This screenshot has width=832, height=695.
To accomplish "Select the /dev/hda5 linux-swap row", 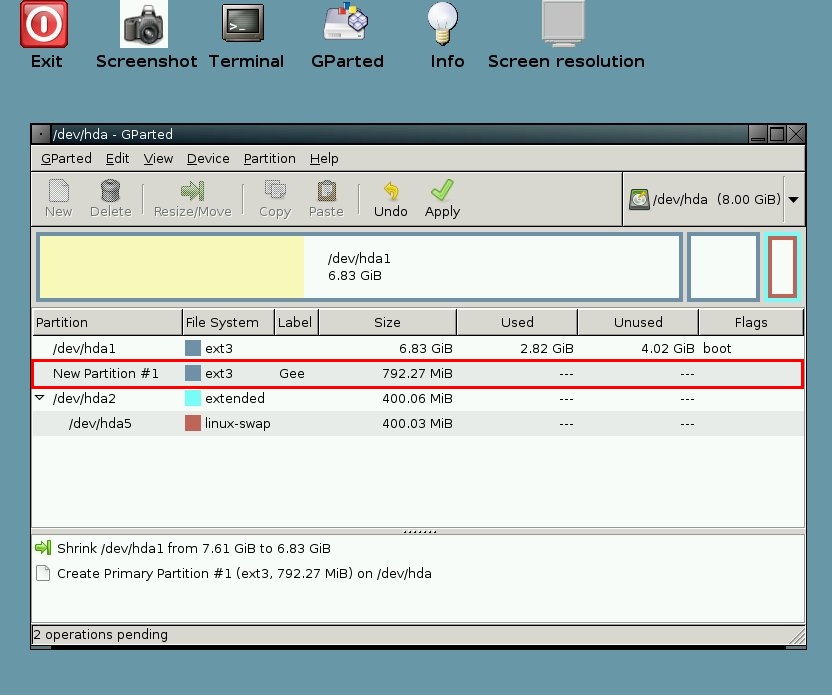I will point(418,423).
